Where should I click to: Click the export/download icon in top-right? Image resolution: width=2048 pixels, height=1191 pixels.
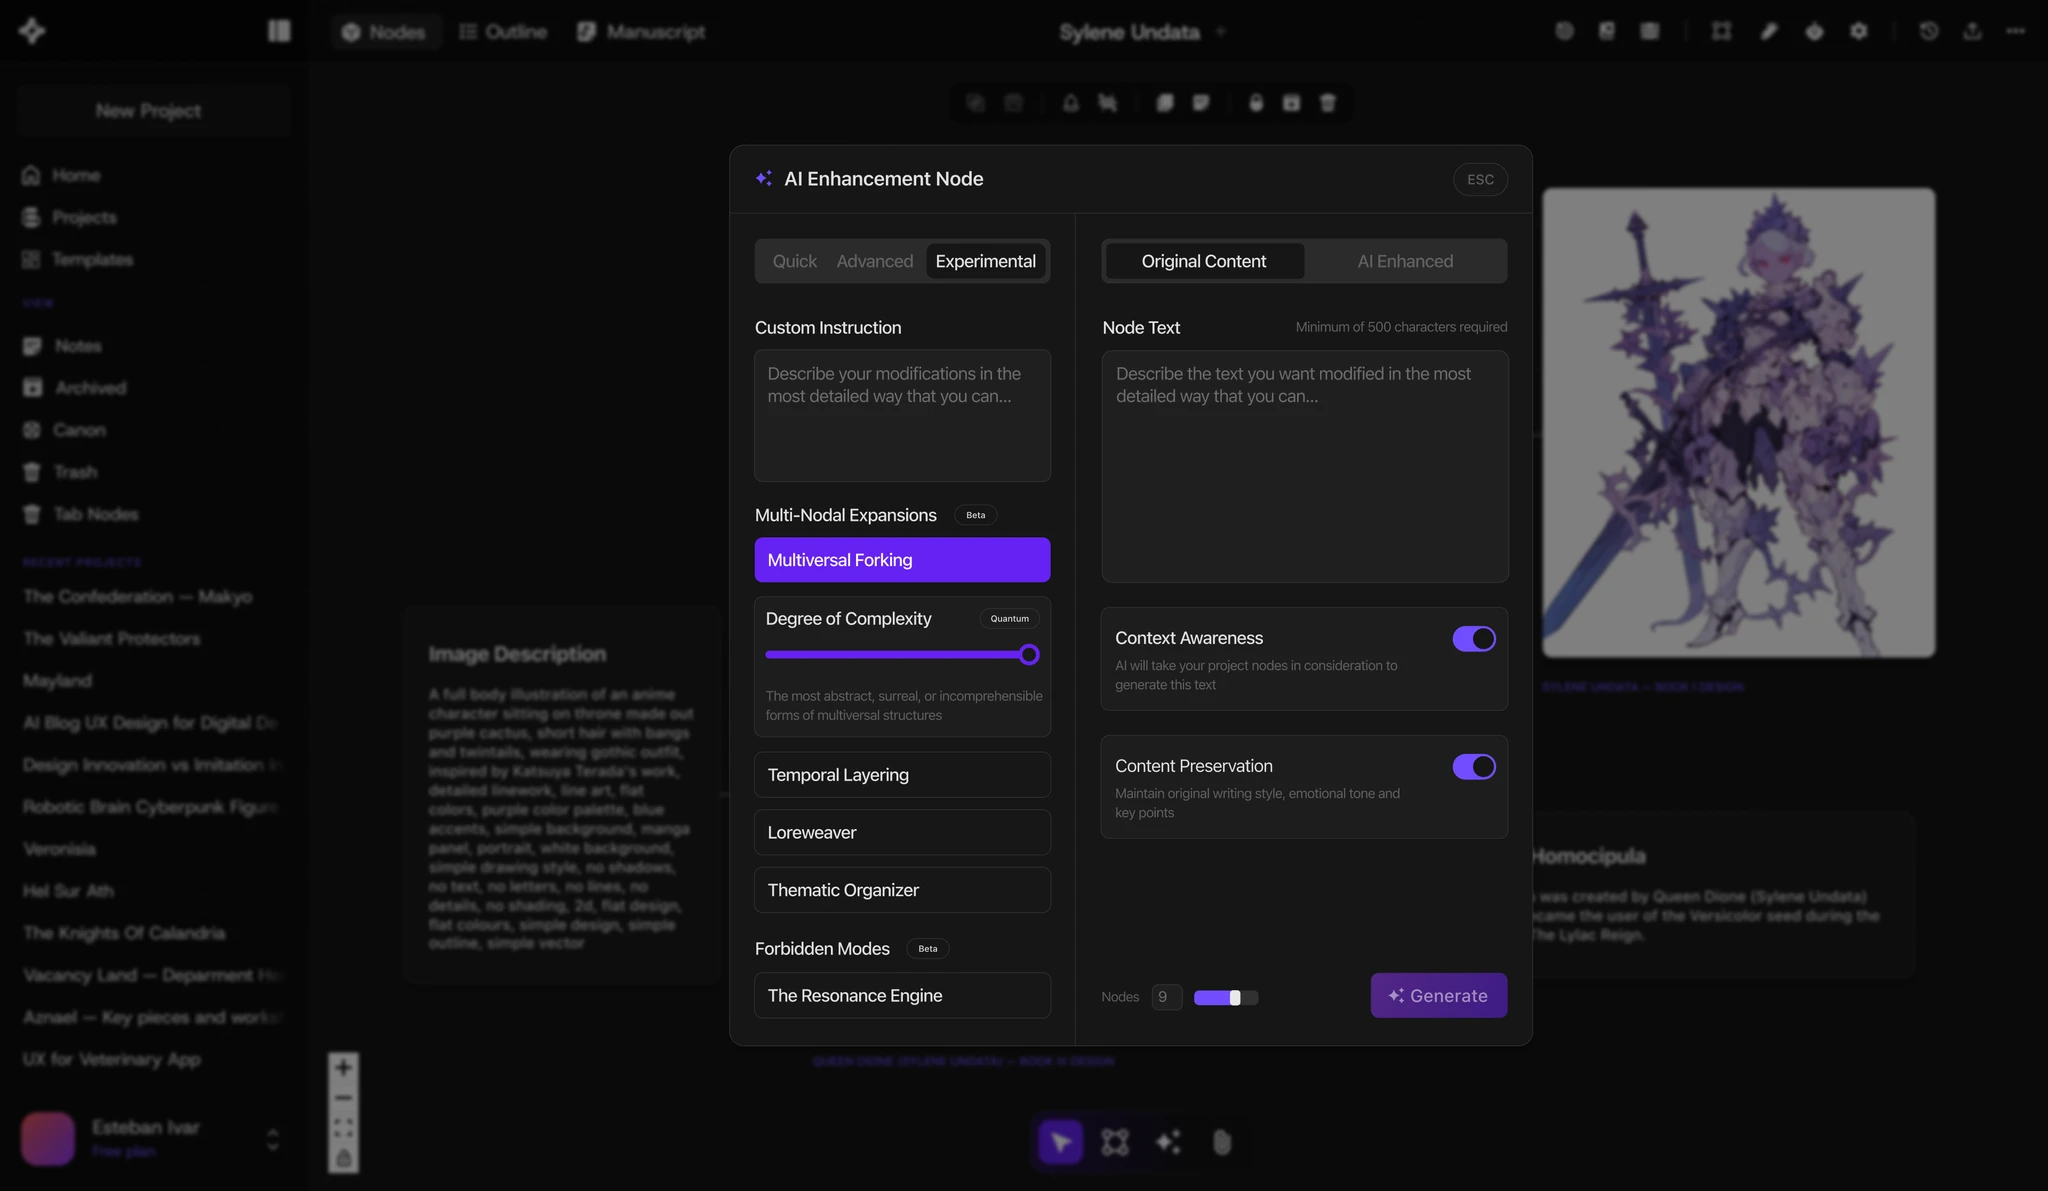click(x=1971, y=31)
